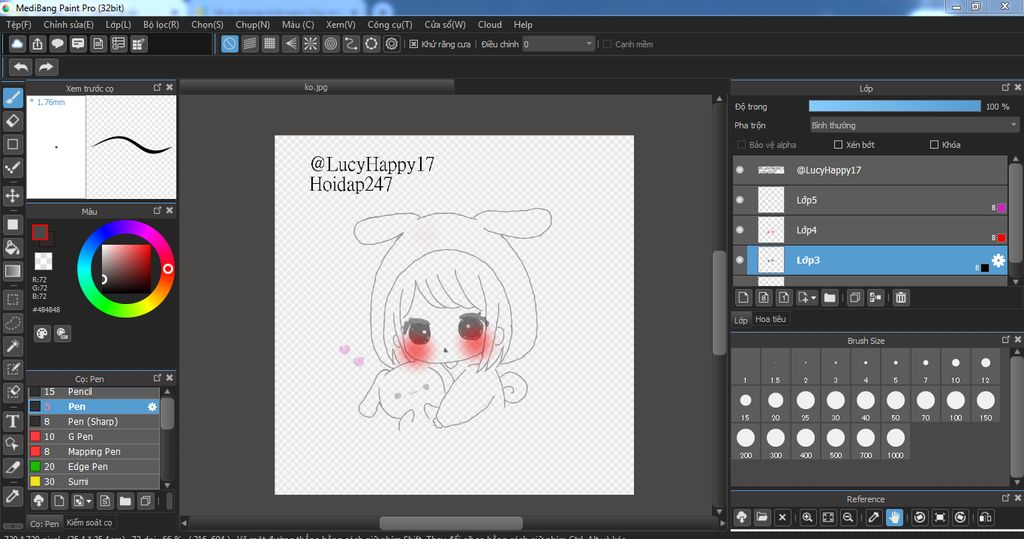Switch to the Họa tiết tab
Image resolution: width=1024 pixels, height=539 pixels.
pos(771,319)
